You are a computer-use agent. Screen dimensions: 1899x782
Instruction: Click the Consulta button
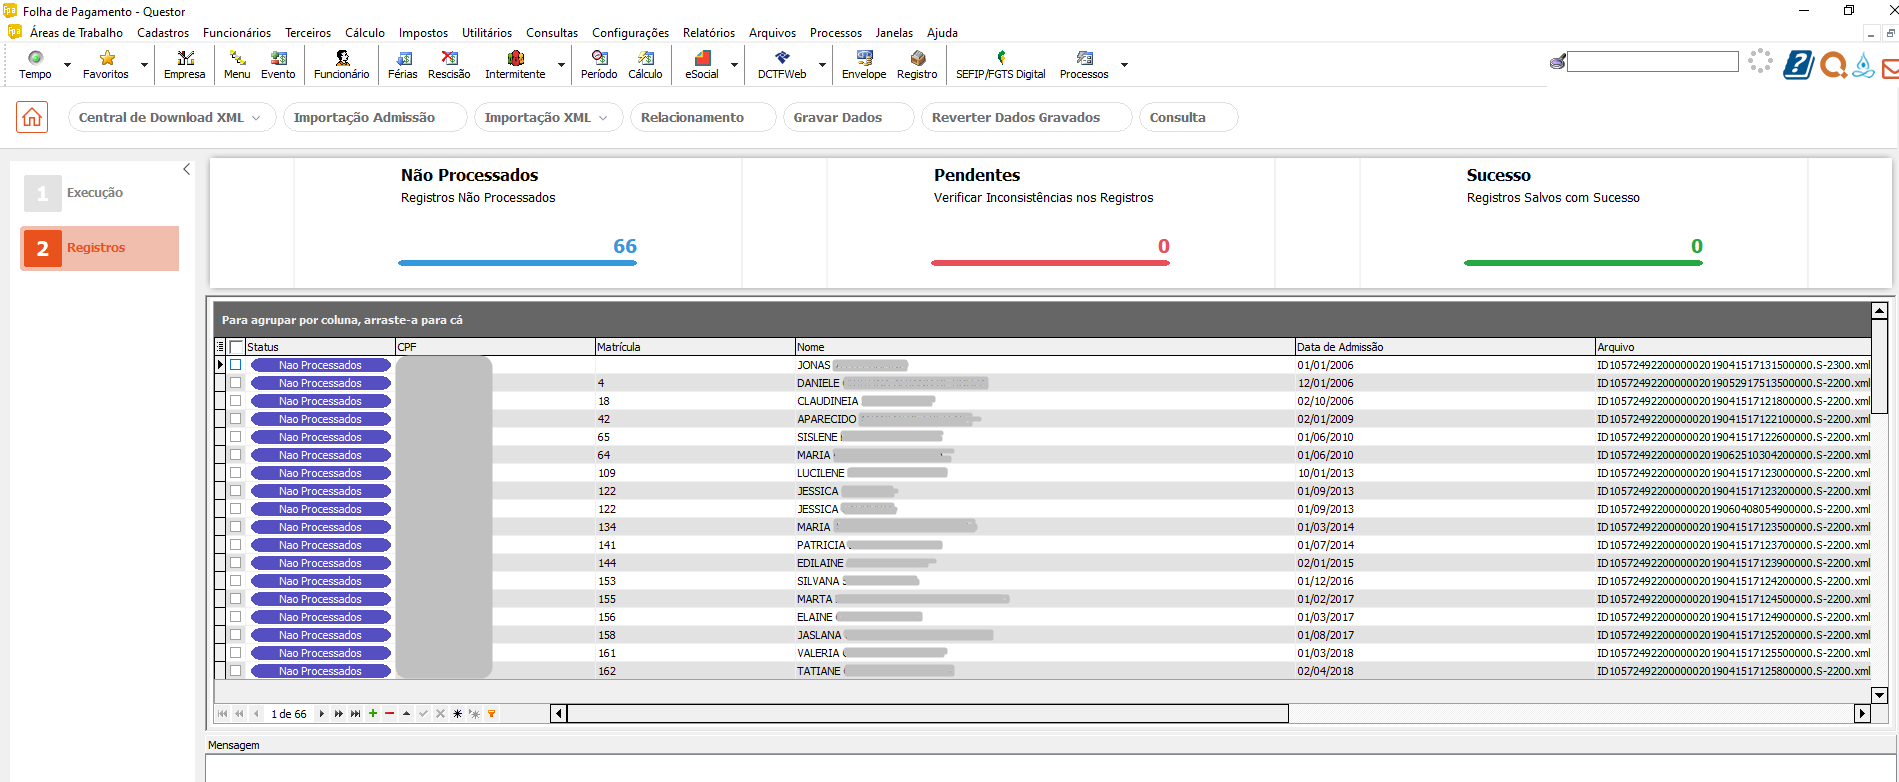click(1188, 117)
